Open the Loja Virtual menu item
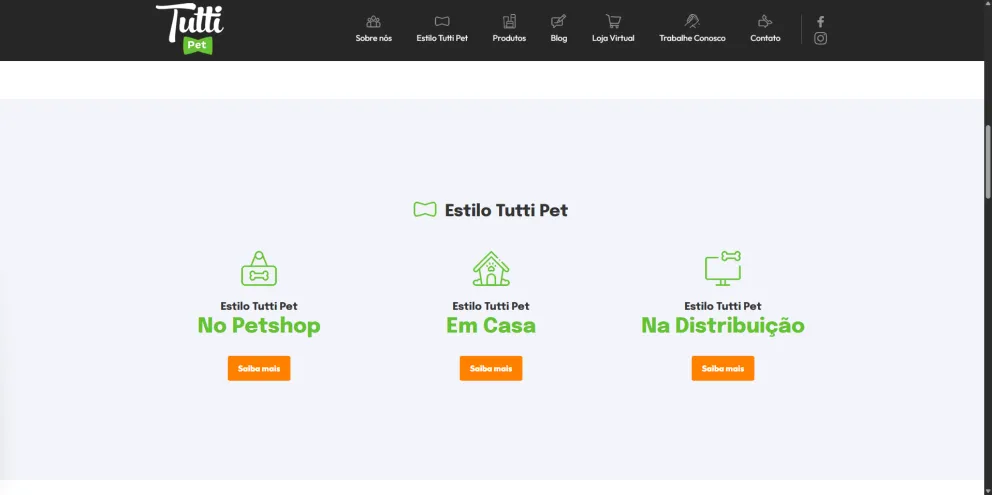992x495 pixels. 613,38
